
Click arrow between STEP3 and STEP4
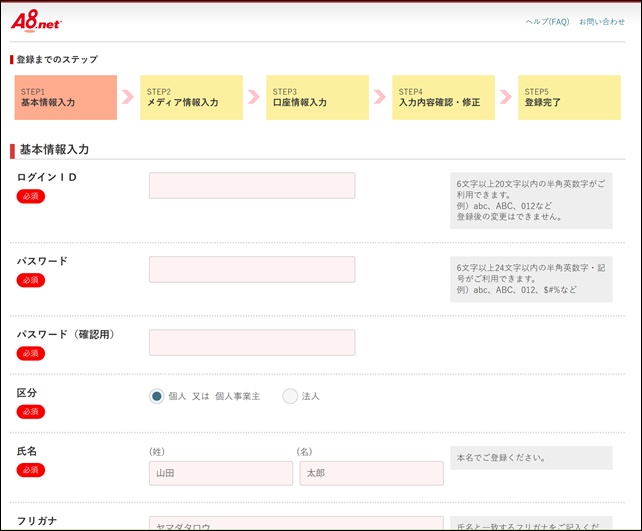[x=380, y=97]
